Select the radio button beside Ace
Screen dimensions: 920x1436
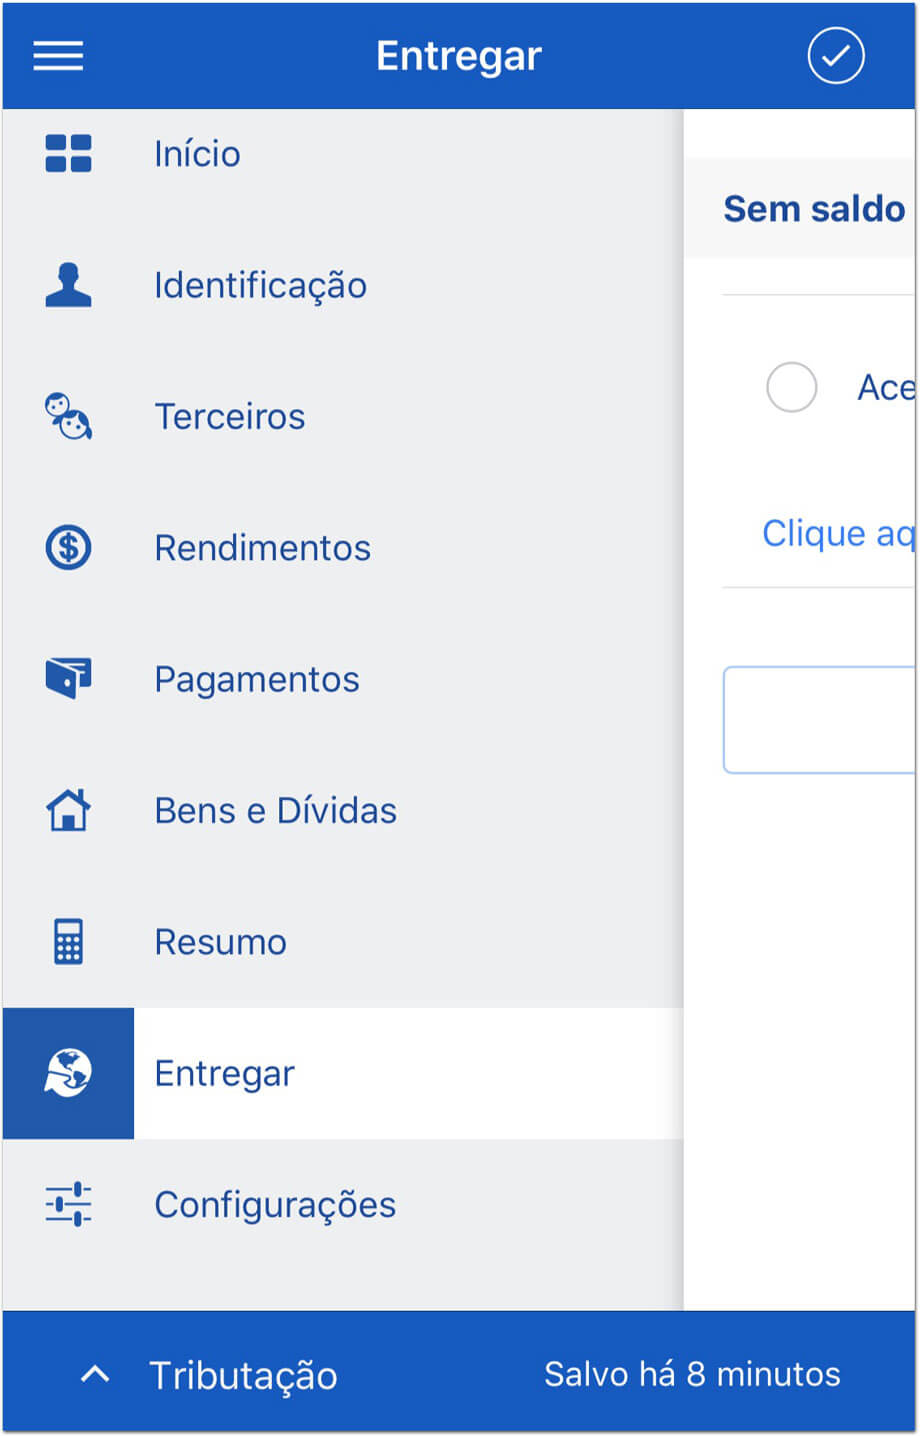pyautogui.click(x=791, y=387)
